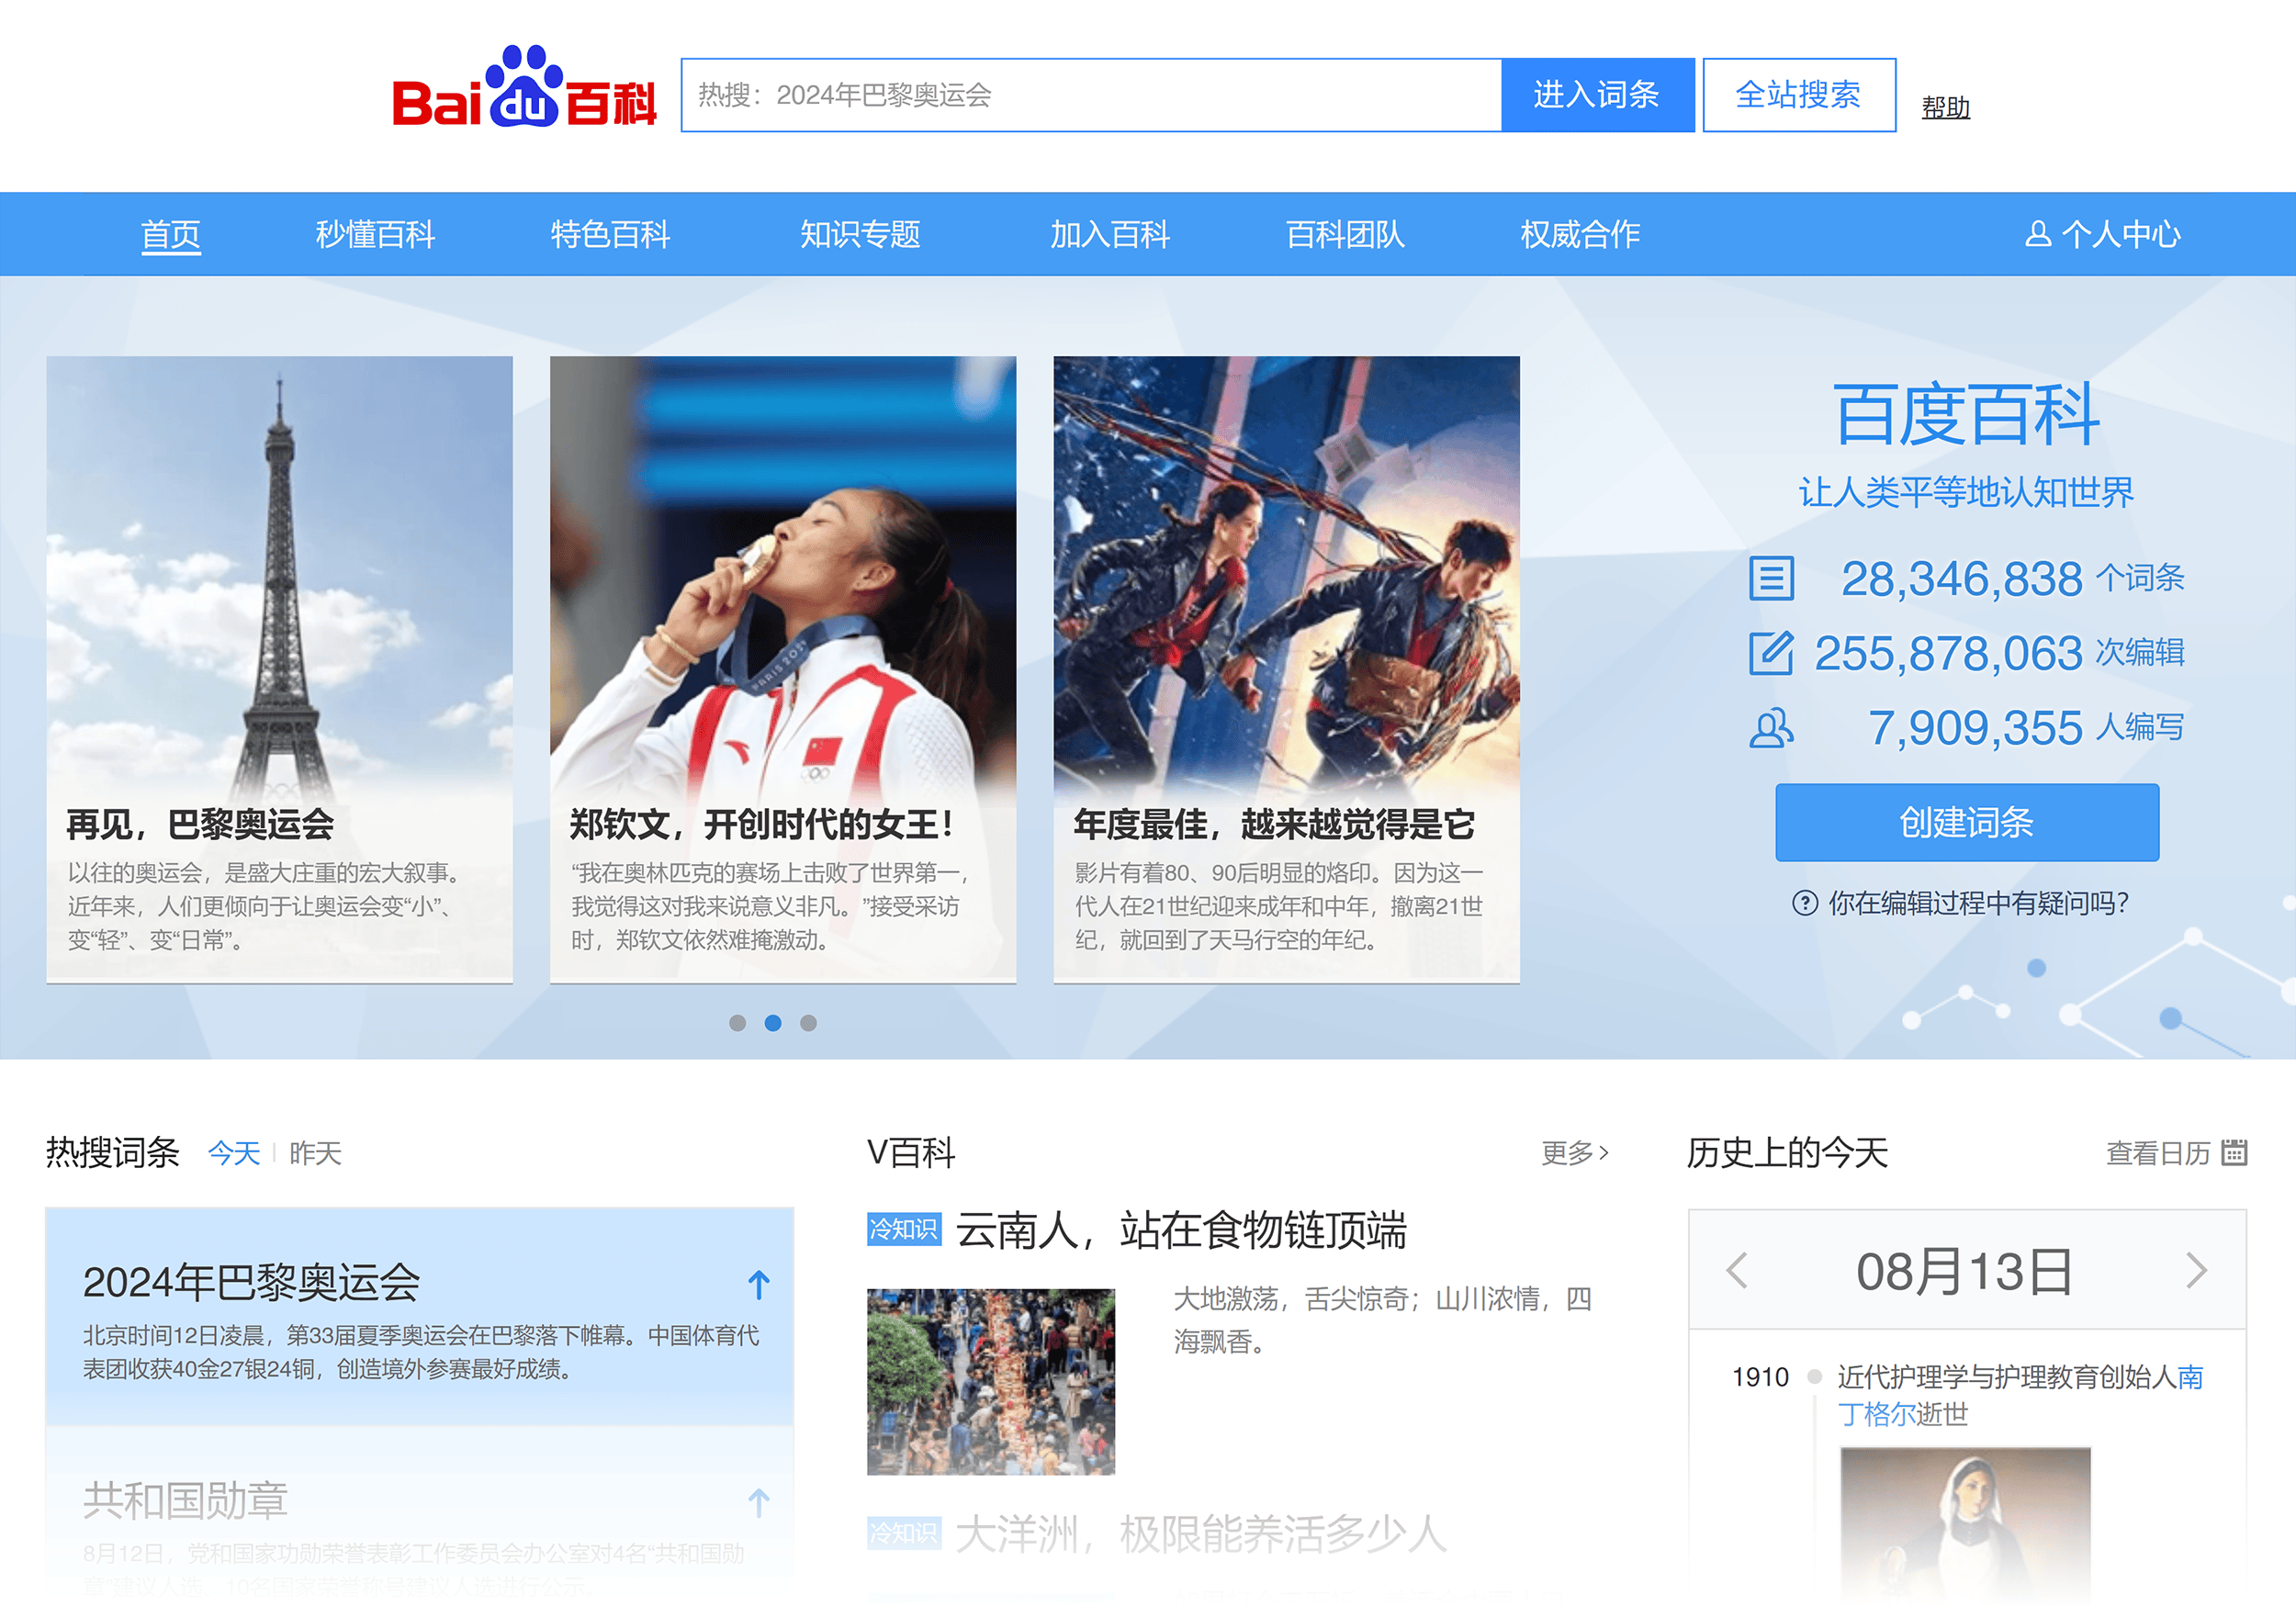The image size is (2296, 1606).
Task: Switch hot search list to 昨天
Action: coord(315,1153)
